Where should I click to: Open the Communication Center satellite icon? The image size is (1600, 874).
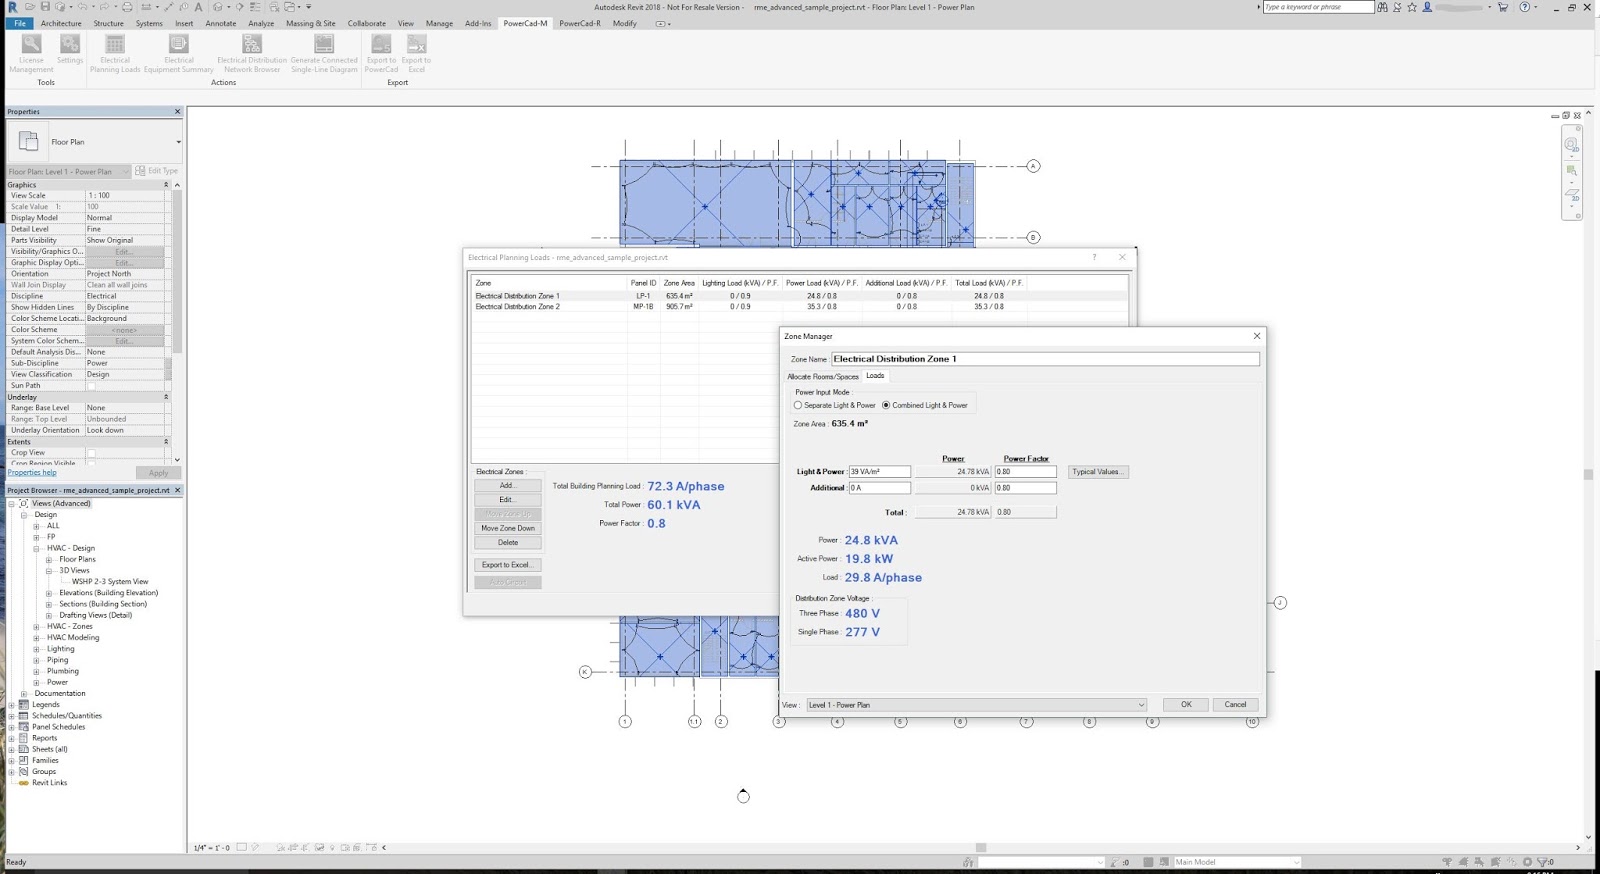click(1397, 7)
